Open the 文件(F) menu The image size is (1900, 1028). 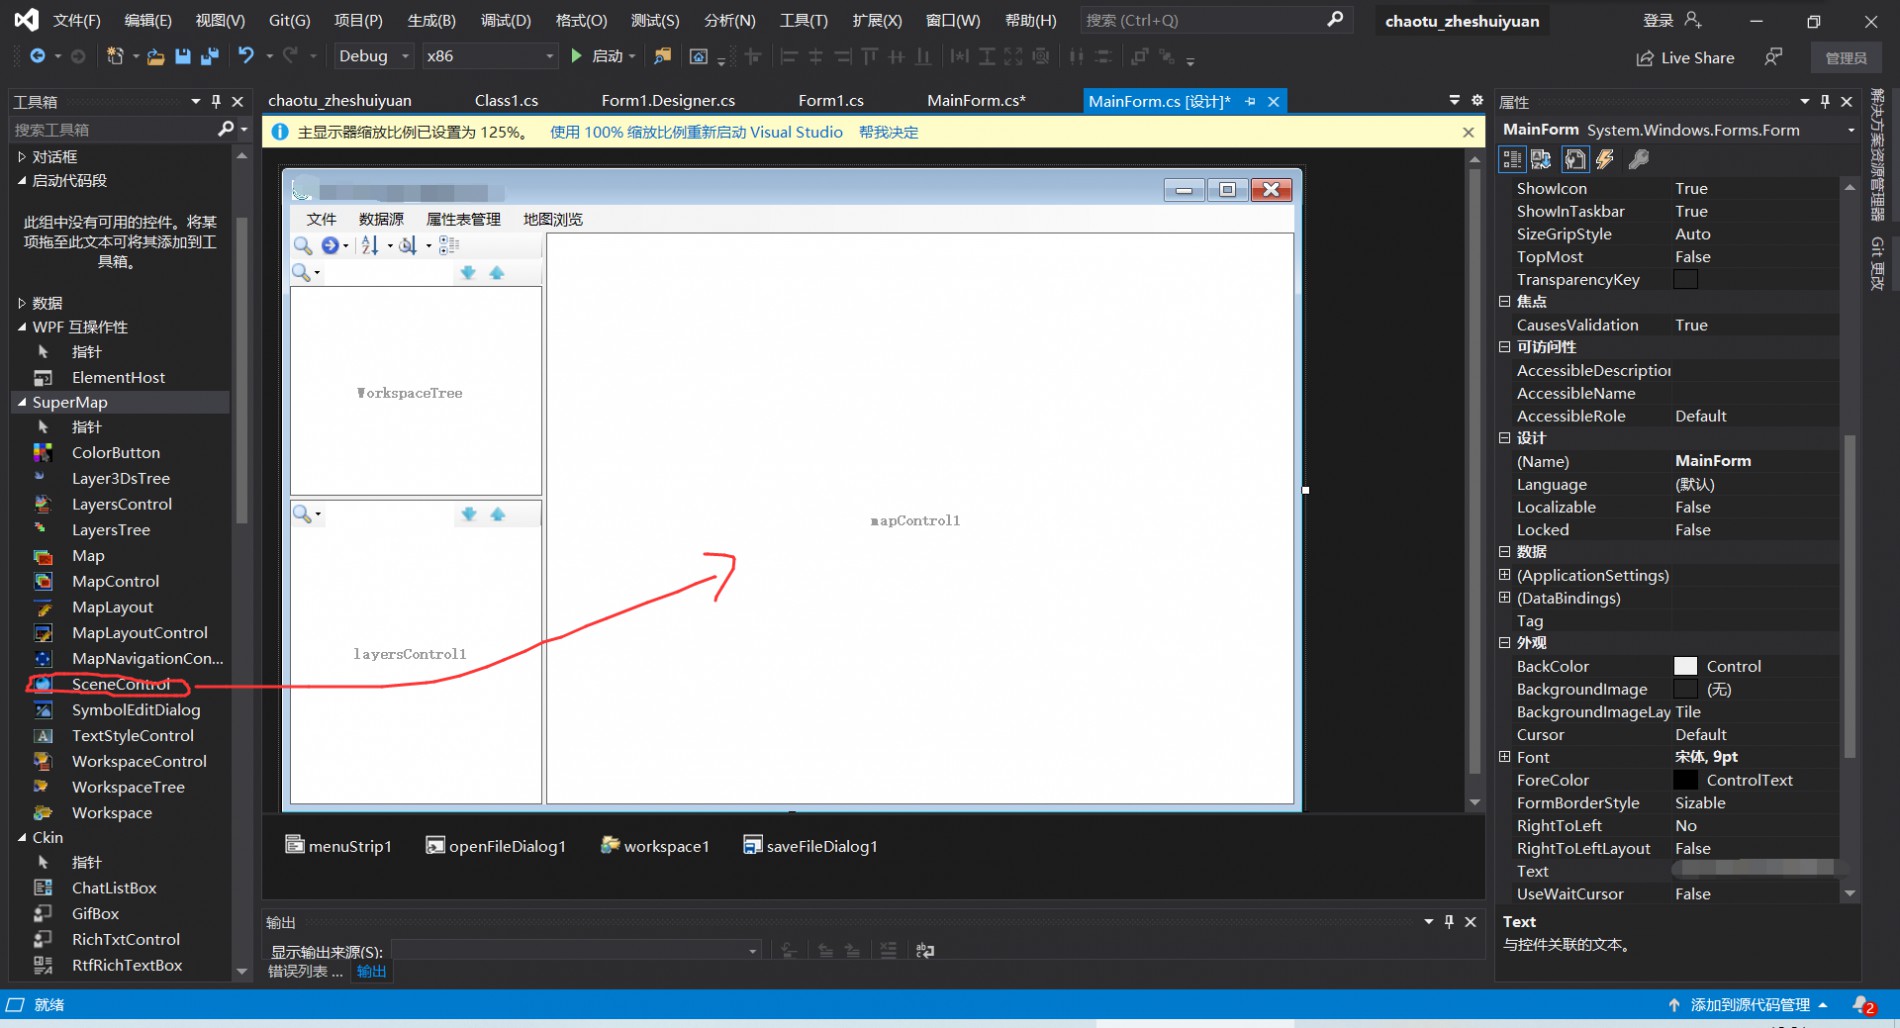point(77,20)
